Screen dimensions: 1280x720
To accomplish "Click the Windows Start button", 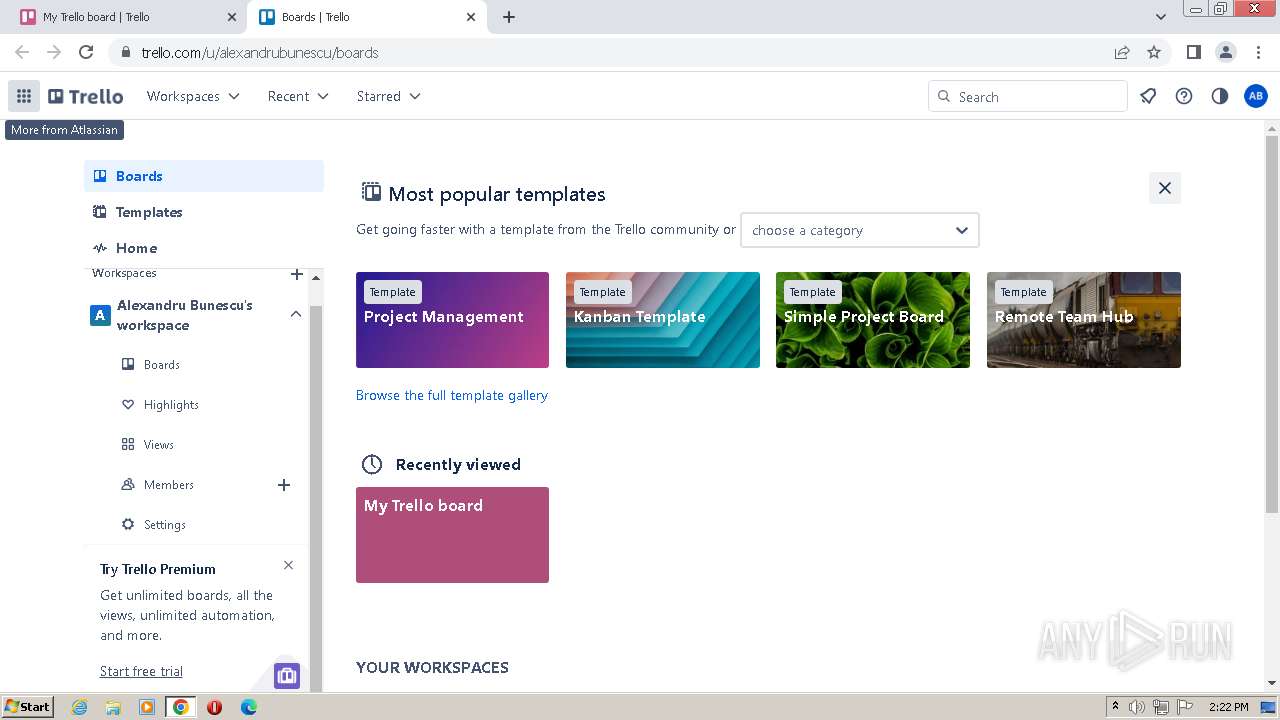I will point(28,706).
